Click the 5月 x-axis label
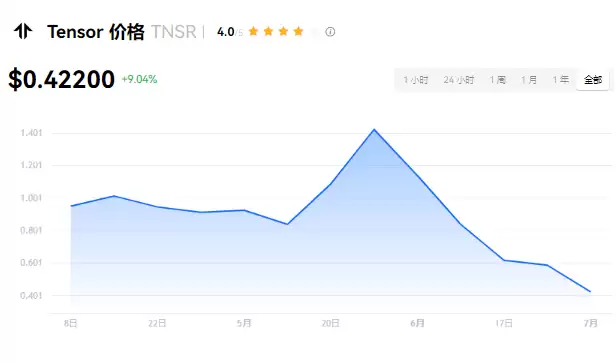Viewport: 616px width, 363px height. [244, 323]
